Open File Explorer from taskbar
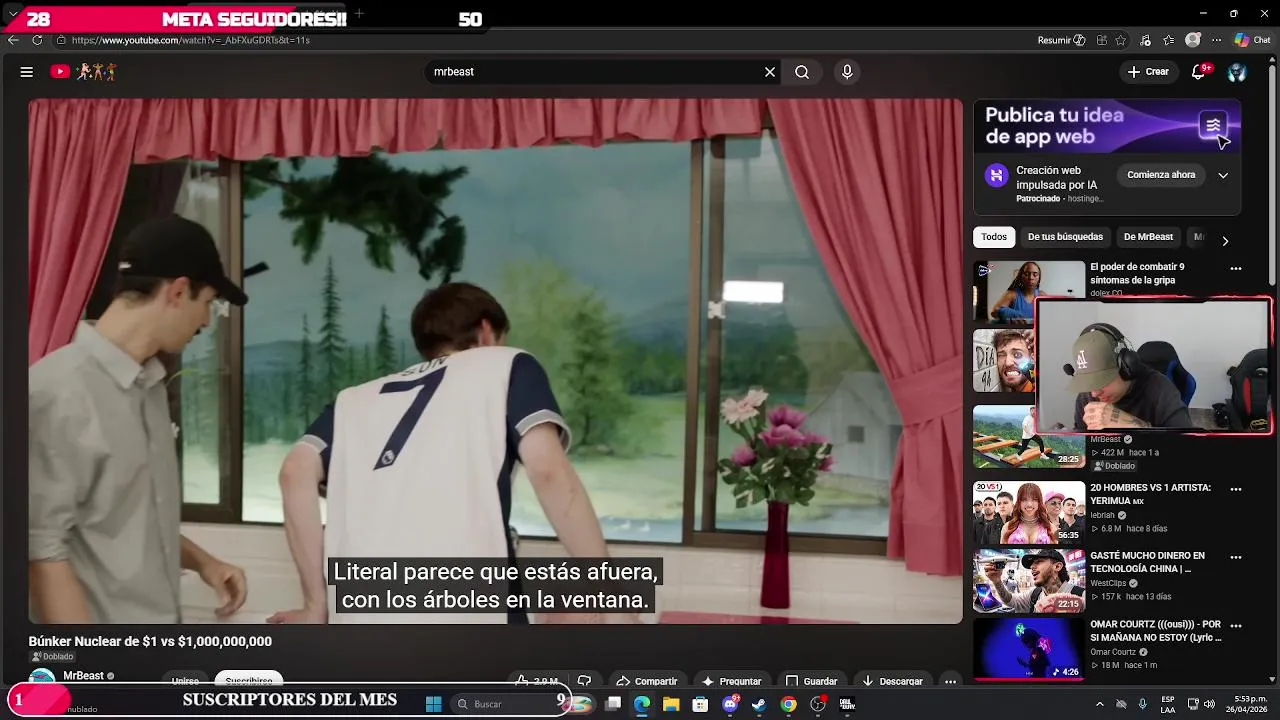The image size is (1280, 720). [x=671, y=704]
